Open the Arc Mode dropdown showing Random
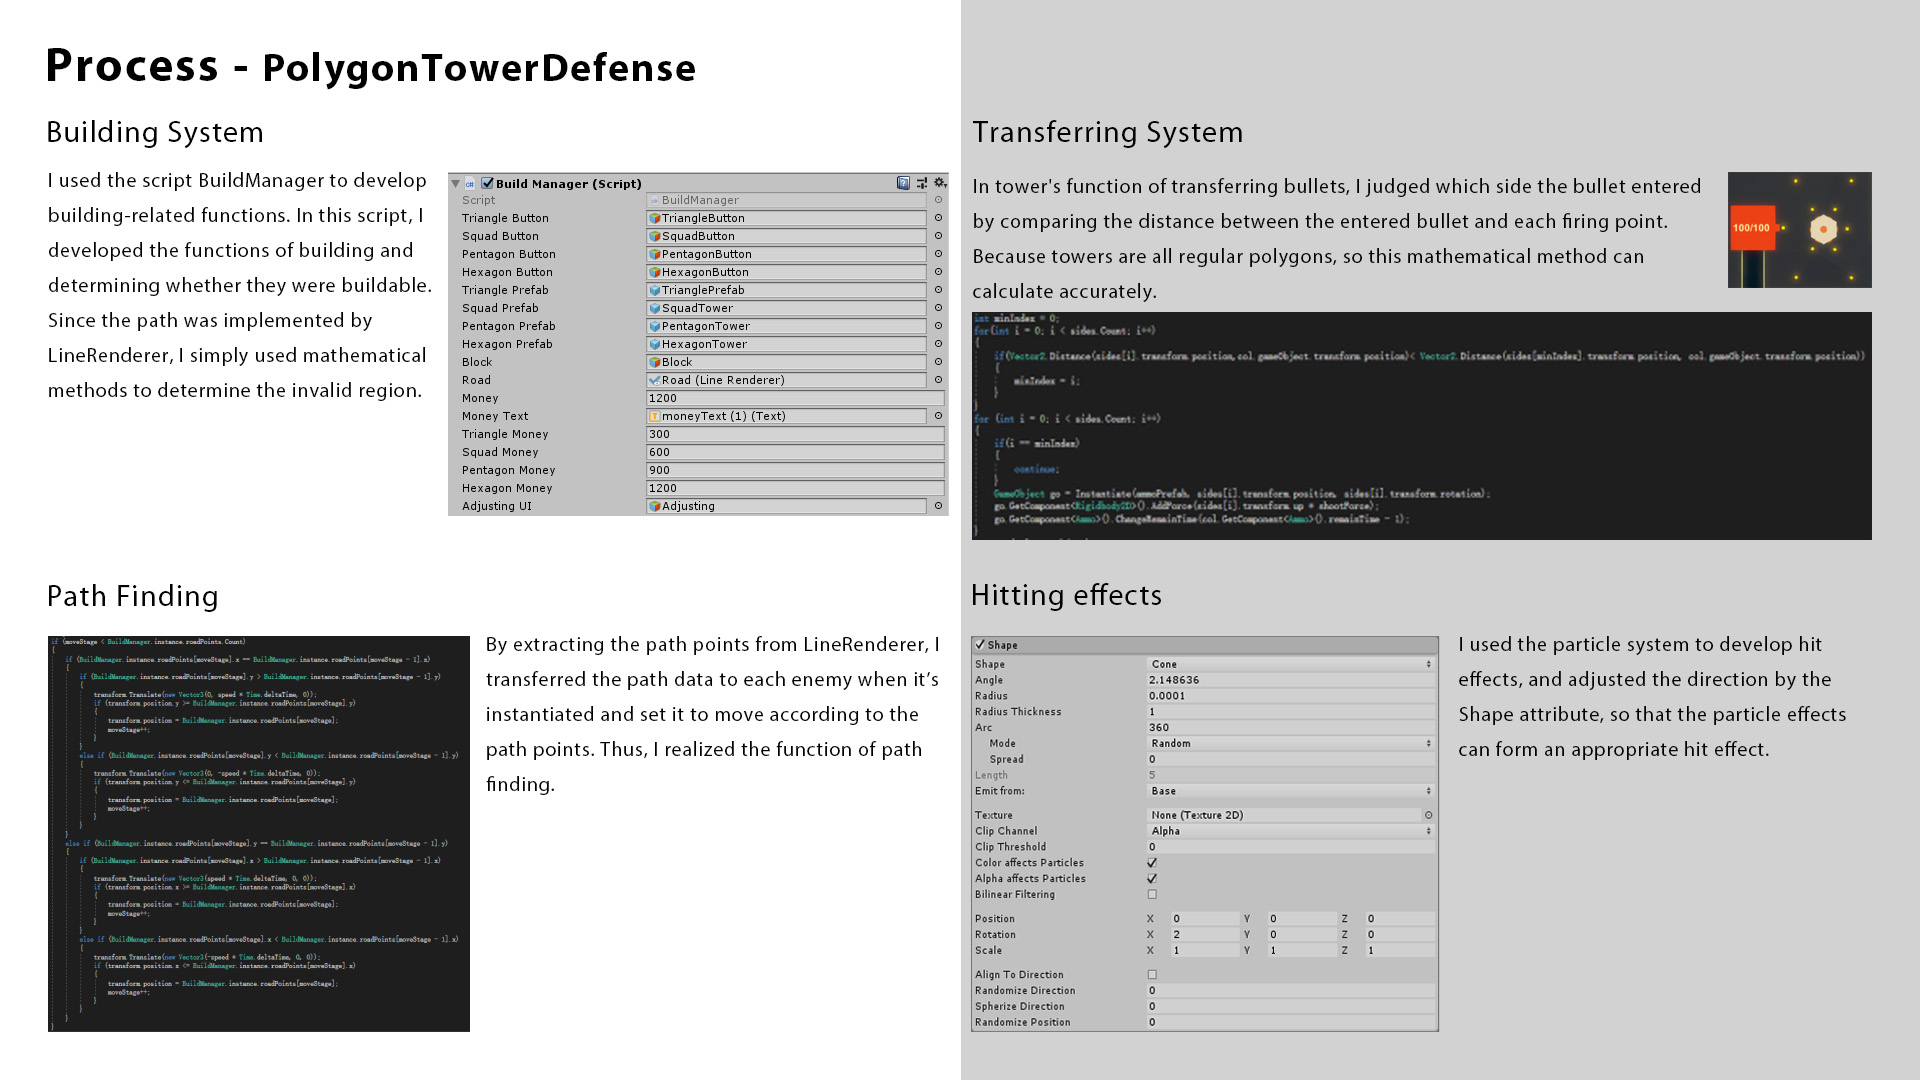 [1291, 743]
